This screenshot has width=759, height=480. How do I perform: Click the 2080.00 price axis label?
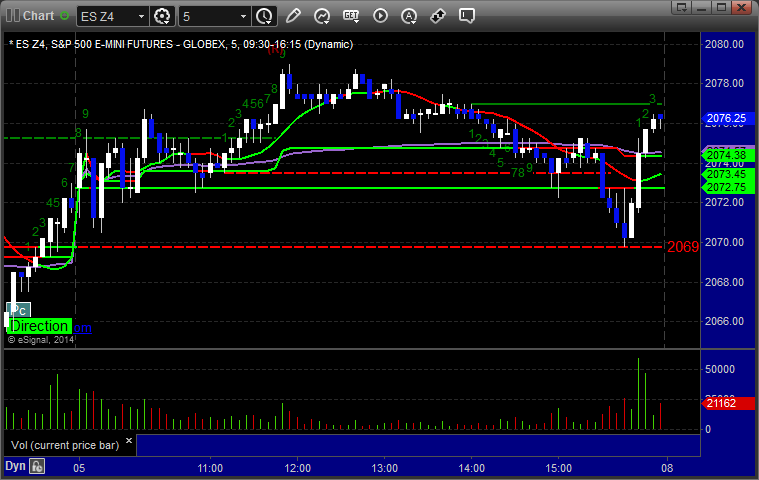point(724,44)
